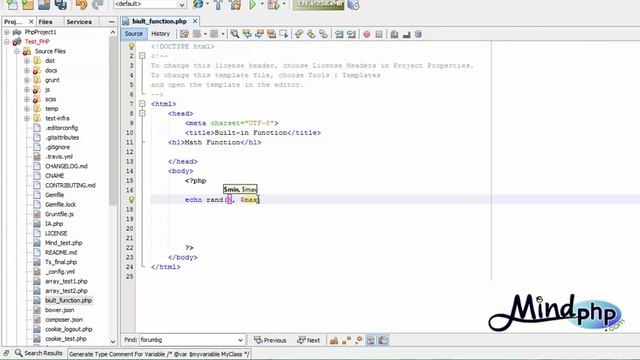
Task: Open the Search Results panel button
Action: [39, 353]
